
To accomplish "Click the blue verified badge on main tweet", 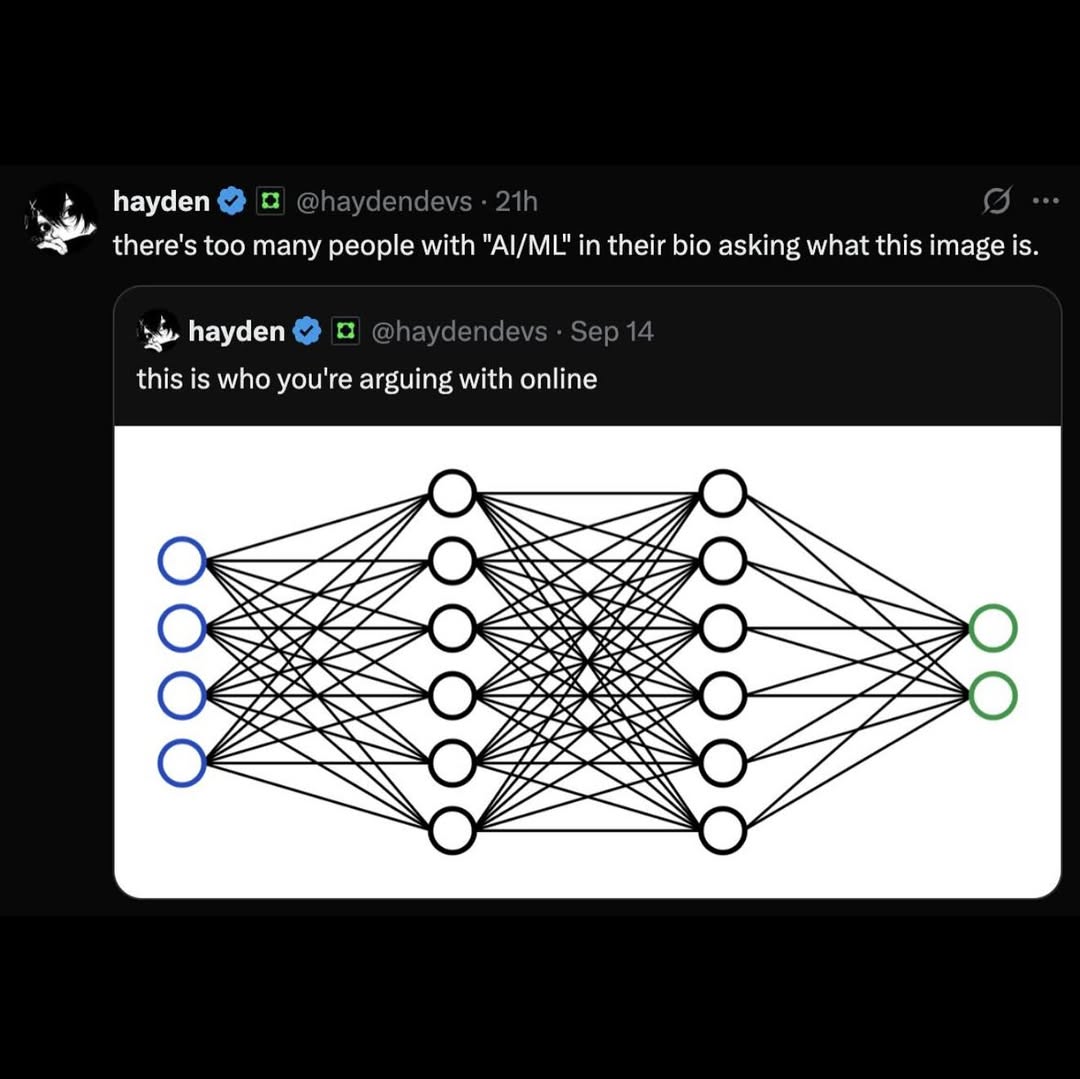I will point(231,202).
